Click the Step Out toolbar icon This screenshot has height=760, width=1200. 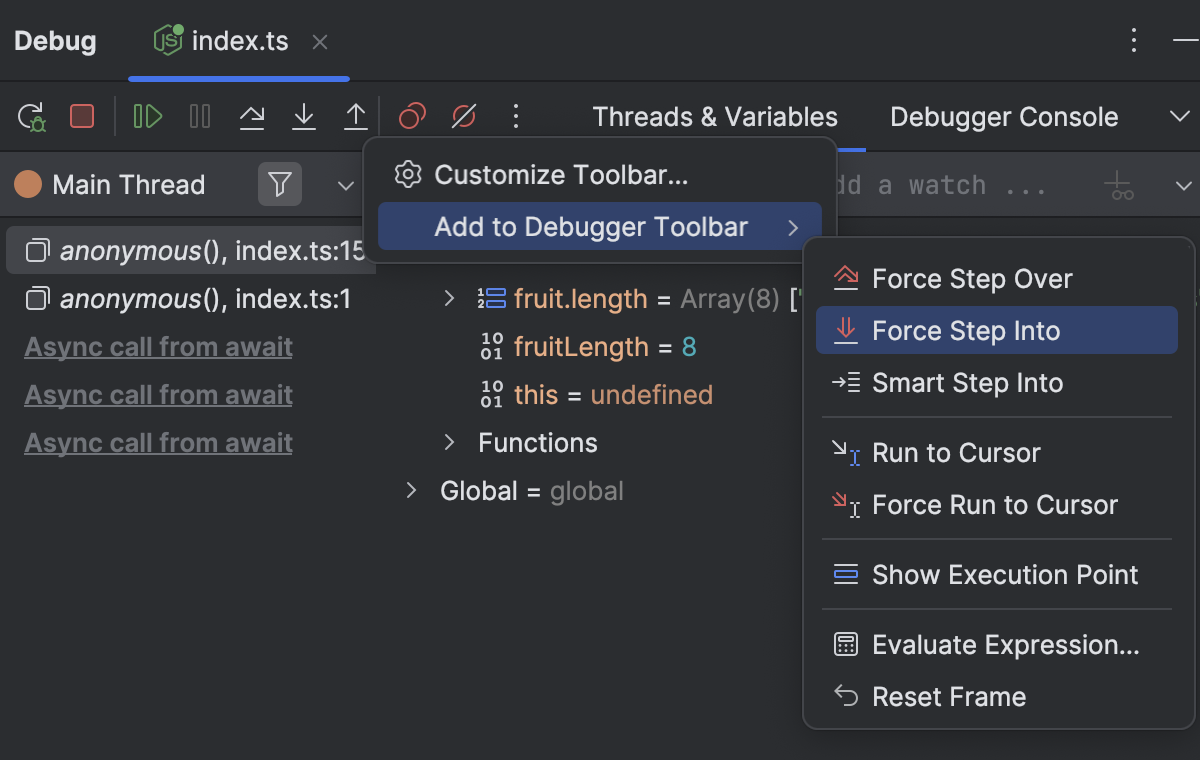[x=355, y=117]
